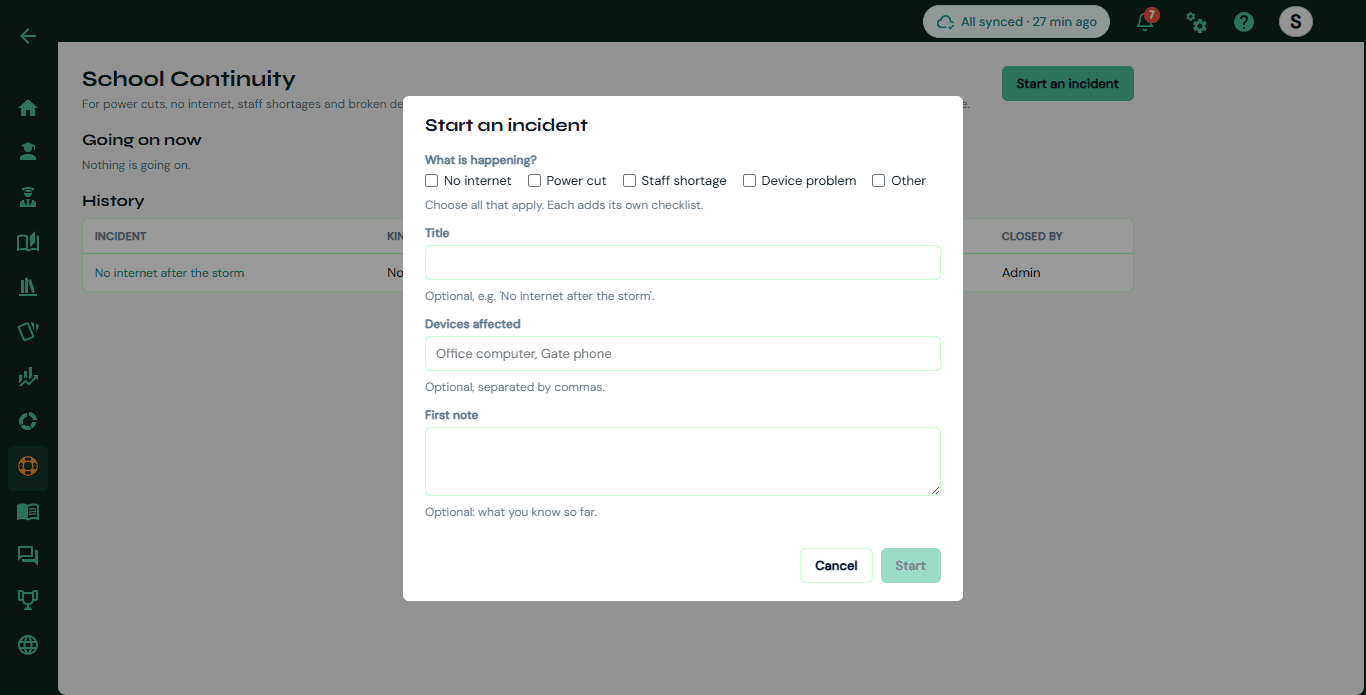The image size is (1366, 695).
Task: Click the 'What is happening?' label
Action: tap(481, 160)
